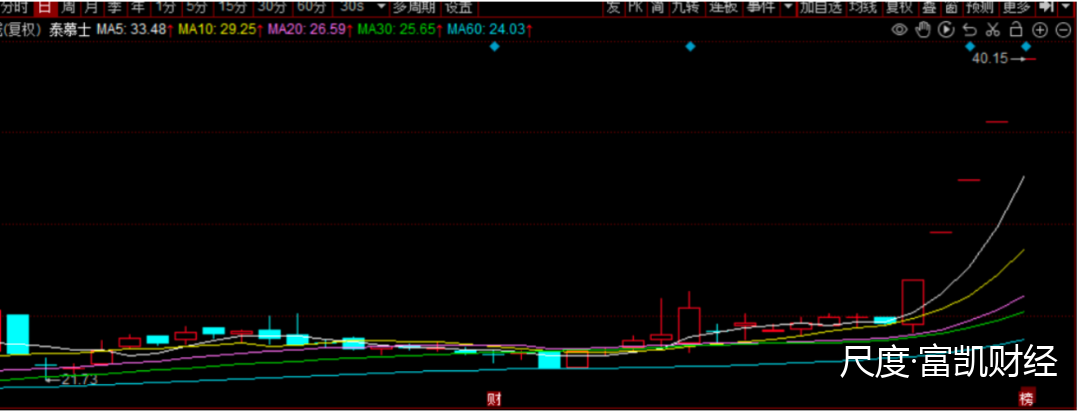1080x412 pixels.
Task: Toggle the chart lock icon
Action: [1017, 29]
